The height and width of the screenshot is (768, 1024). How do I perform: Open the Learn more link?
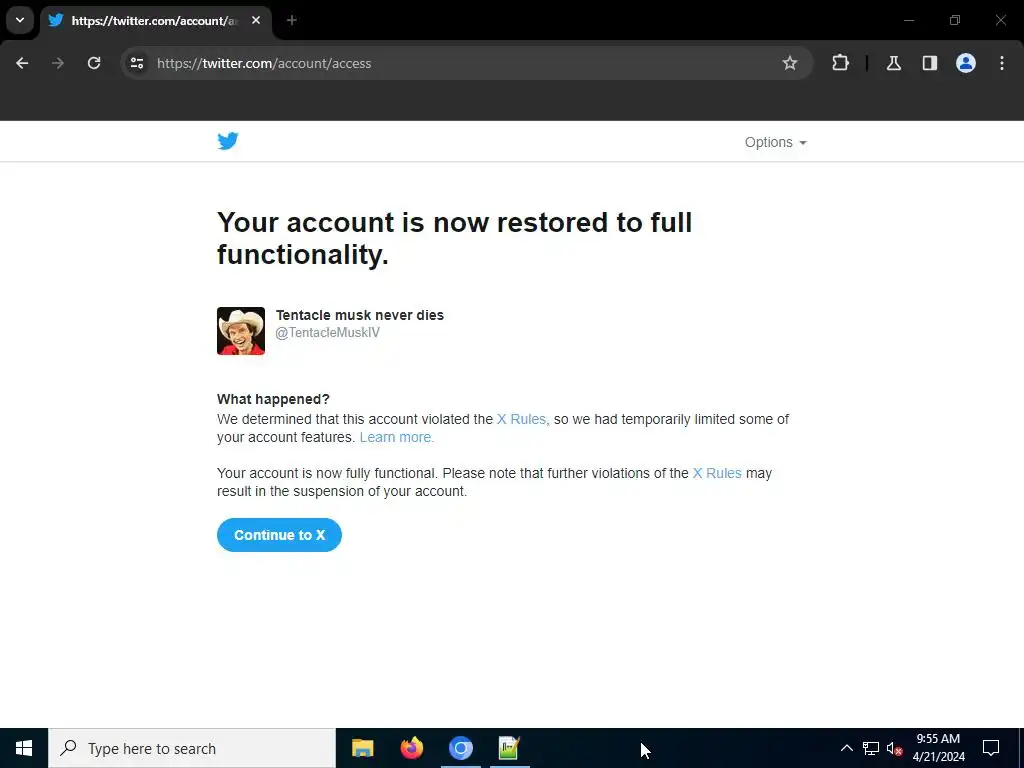396,438
